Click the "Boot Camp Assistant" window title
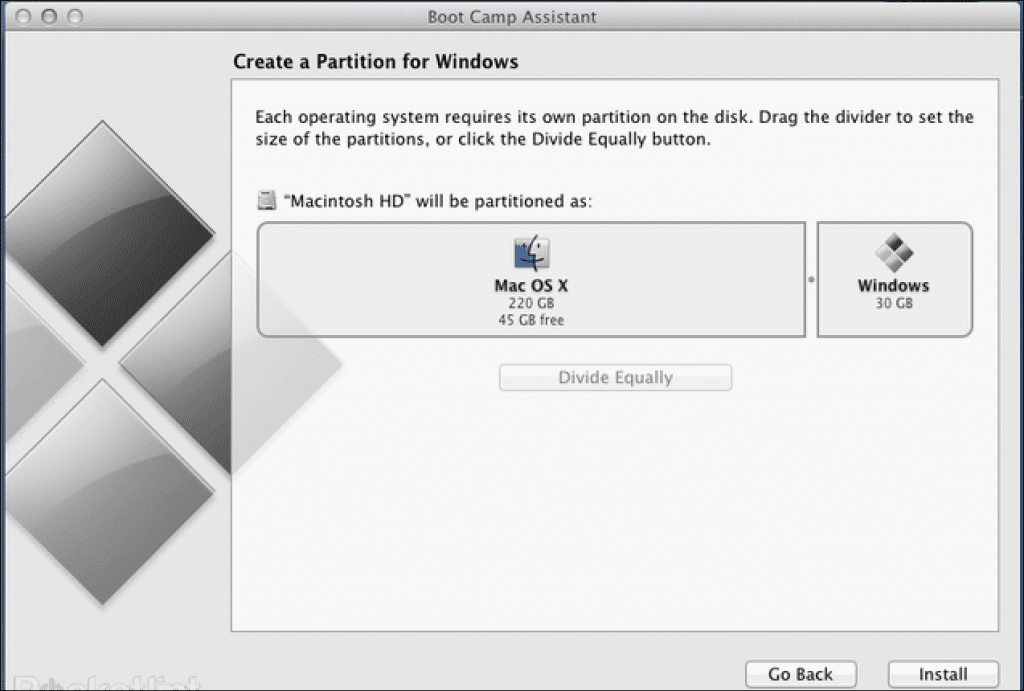Image resolution: width=1024 pixels, height=691 pixels. (x=512, y=16)
